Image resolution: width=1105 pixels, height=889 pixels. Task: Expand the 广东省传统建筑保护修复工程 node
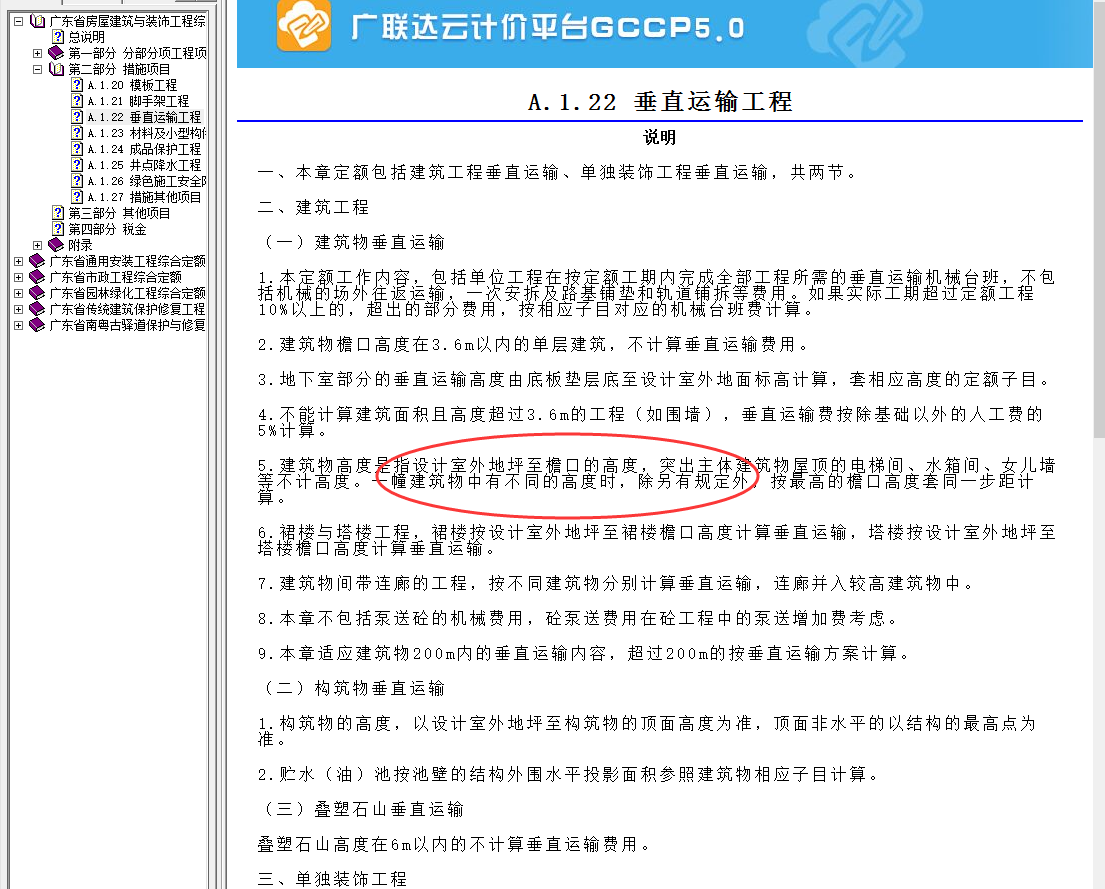pyautogui.click(x=19, y=309)
